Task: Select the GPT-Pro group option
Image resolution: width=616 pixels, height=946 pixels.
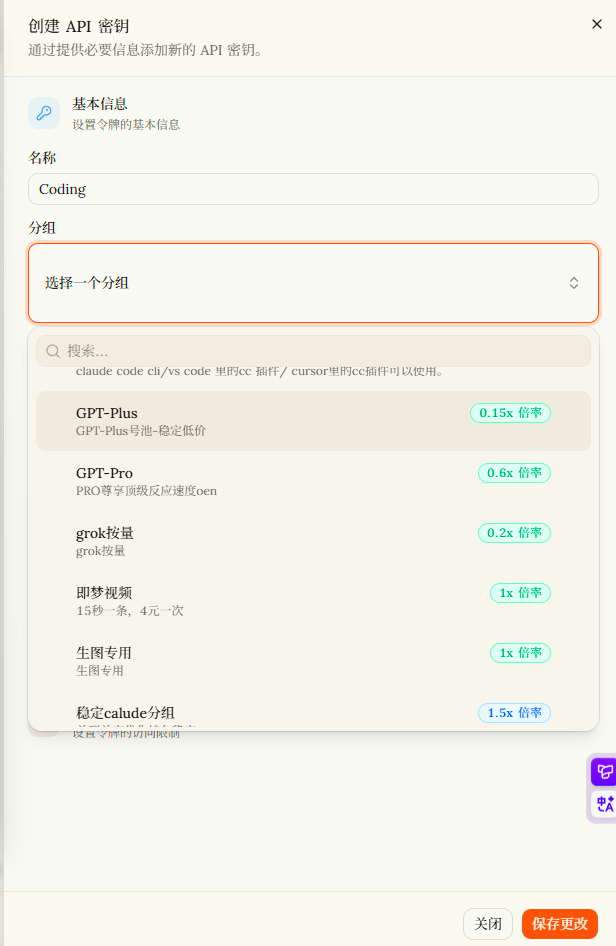Action: [313, 481]
